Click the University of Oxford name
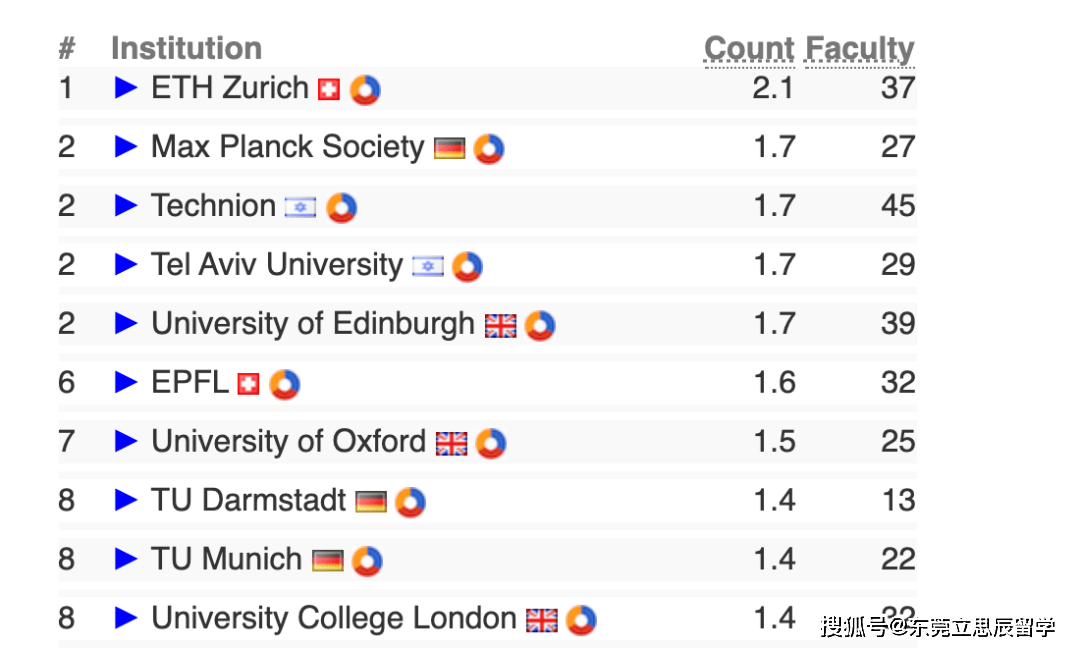Image resolution: width=1080 pixels, height=650 pixels. [288, 441]
